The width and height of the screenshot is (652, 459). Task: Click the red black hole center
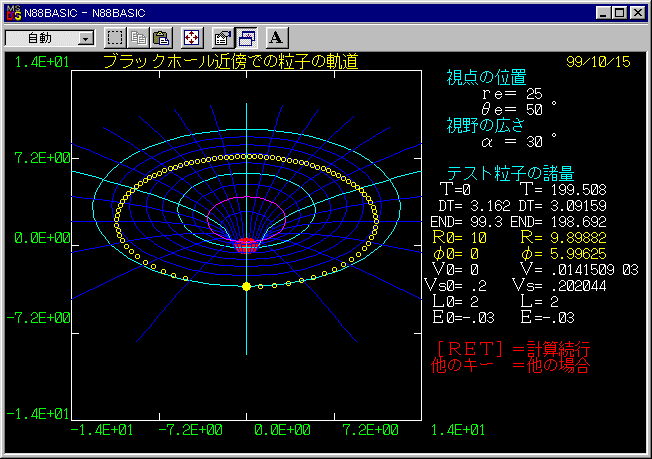click(246, 243)
